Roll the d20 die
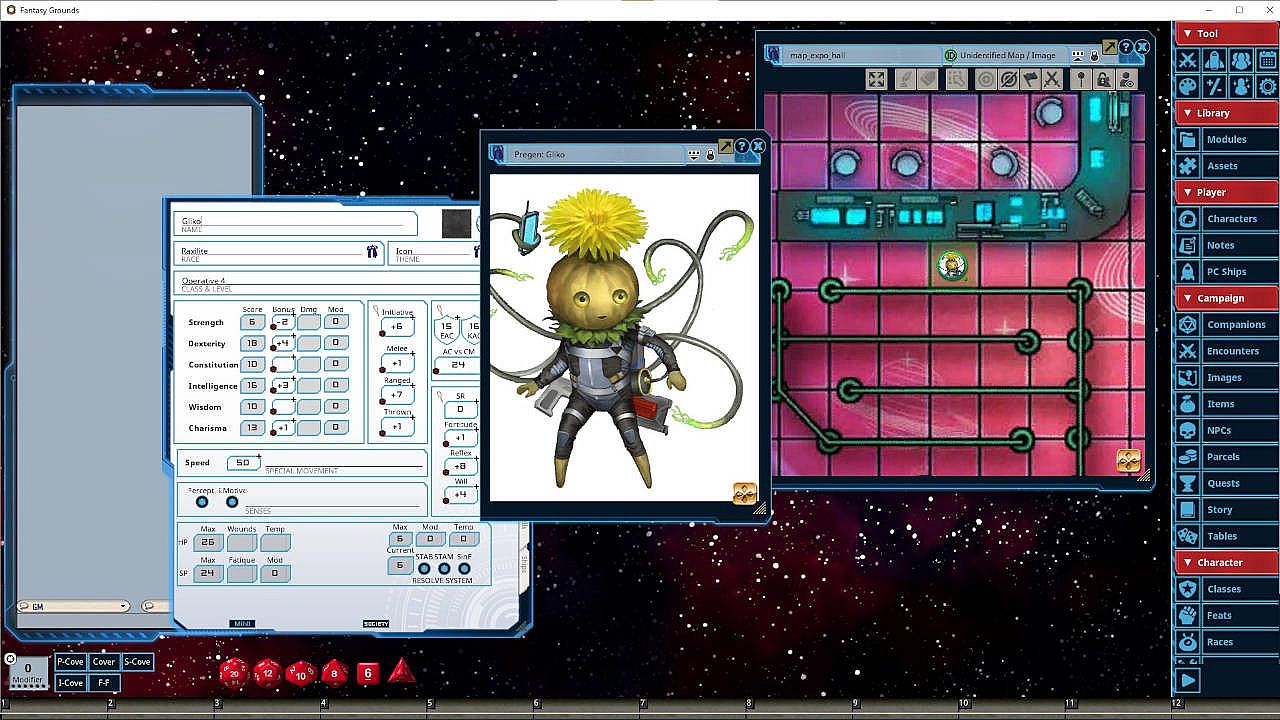Viewport: 1280px width, 720px height. pyautogui.click(x=234, y=672)
